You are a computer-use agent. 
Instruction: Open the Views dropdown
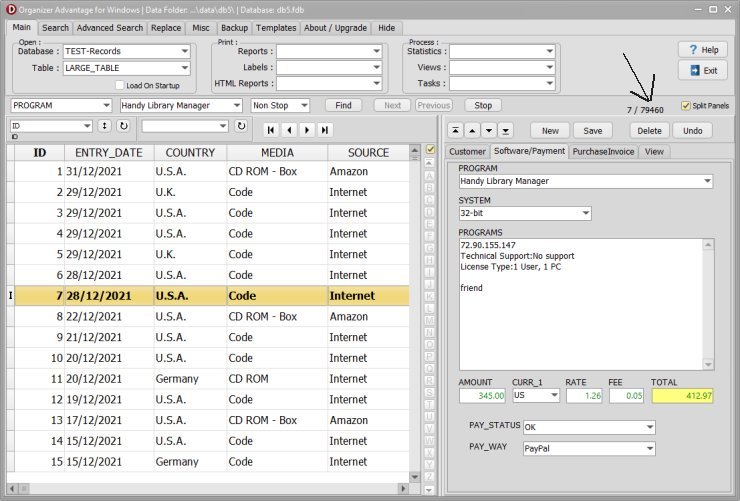(x=549, y=67)
